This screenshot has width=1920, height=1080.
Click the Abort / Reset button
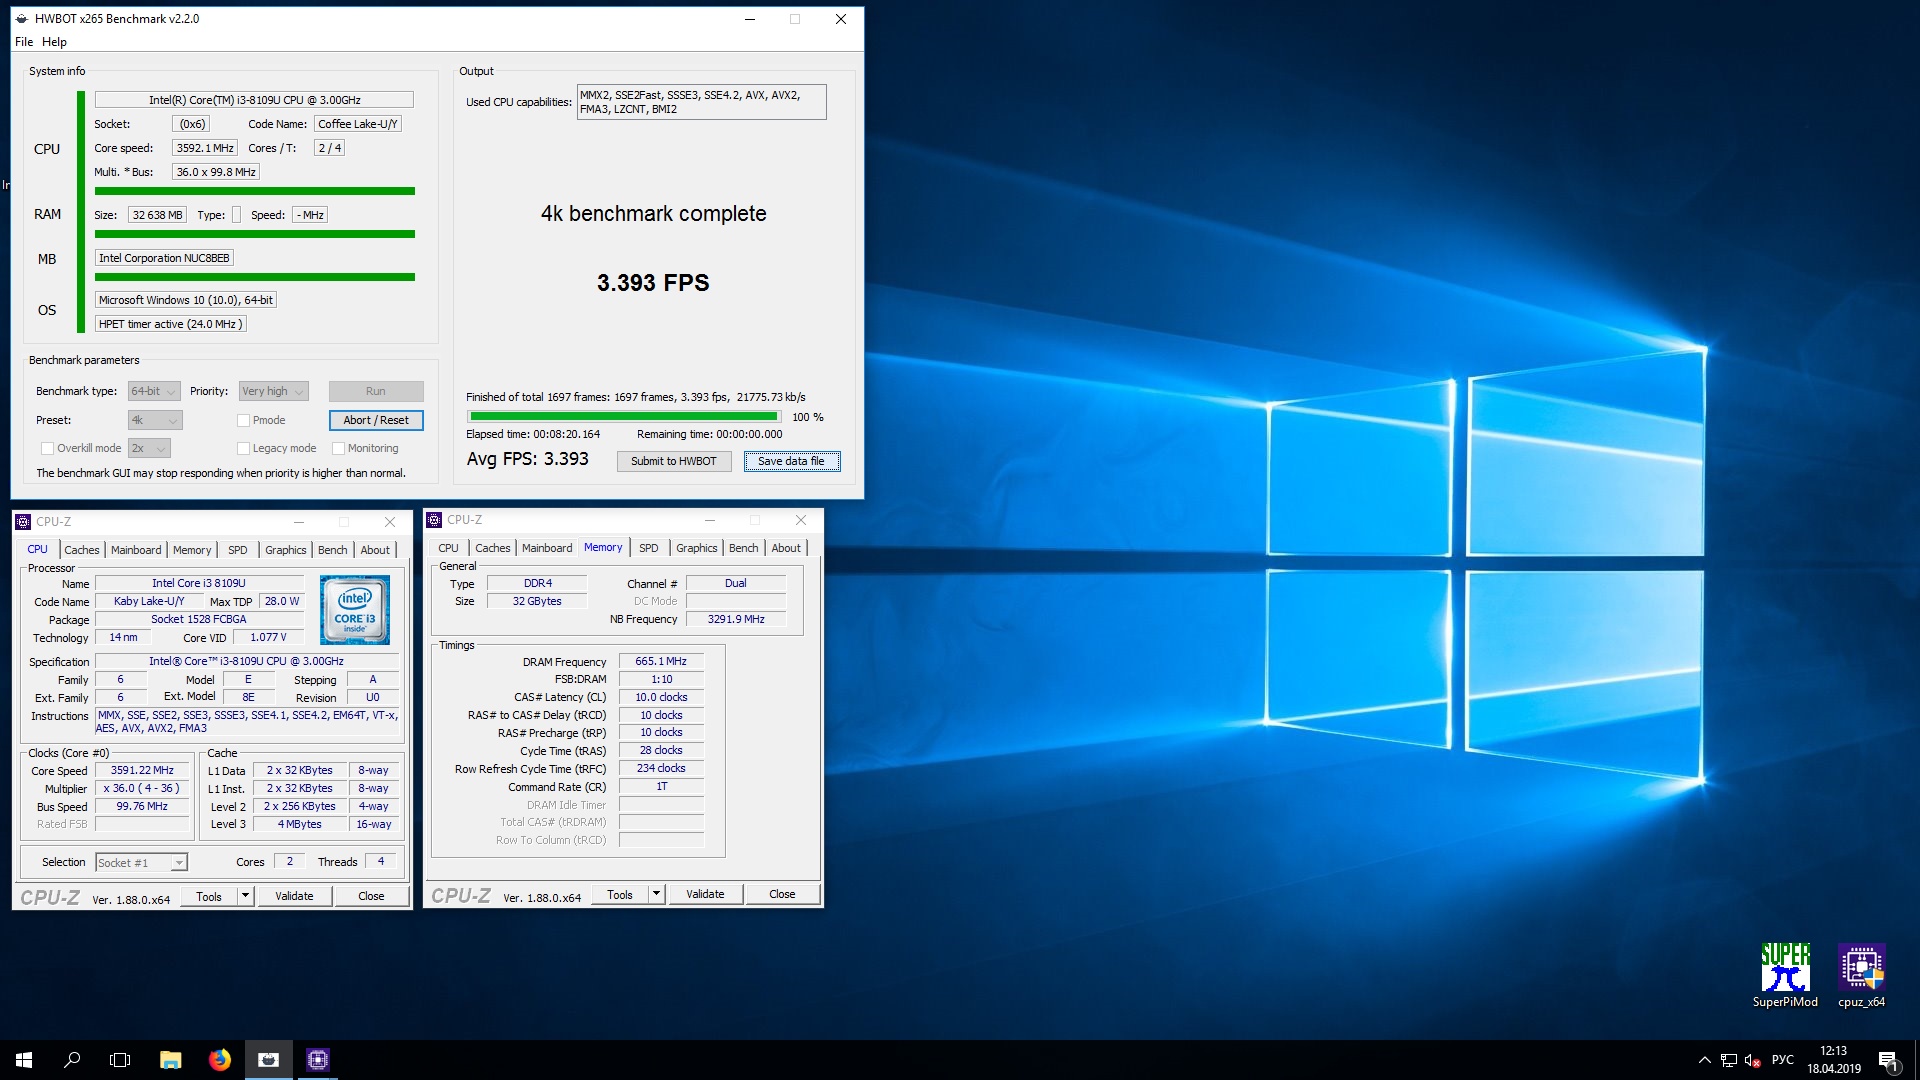click(376, 421)
